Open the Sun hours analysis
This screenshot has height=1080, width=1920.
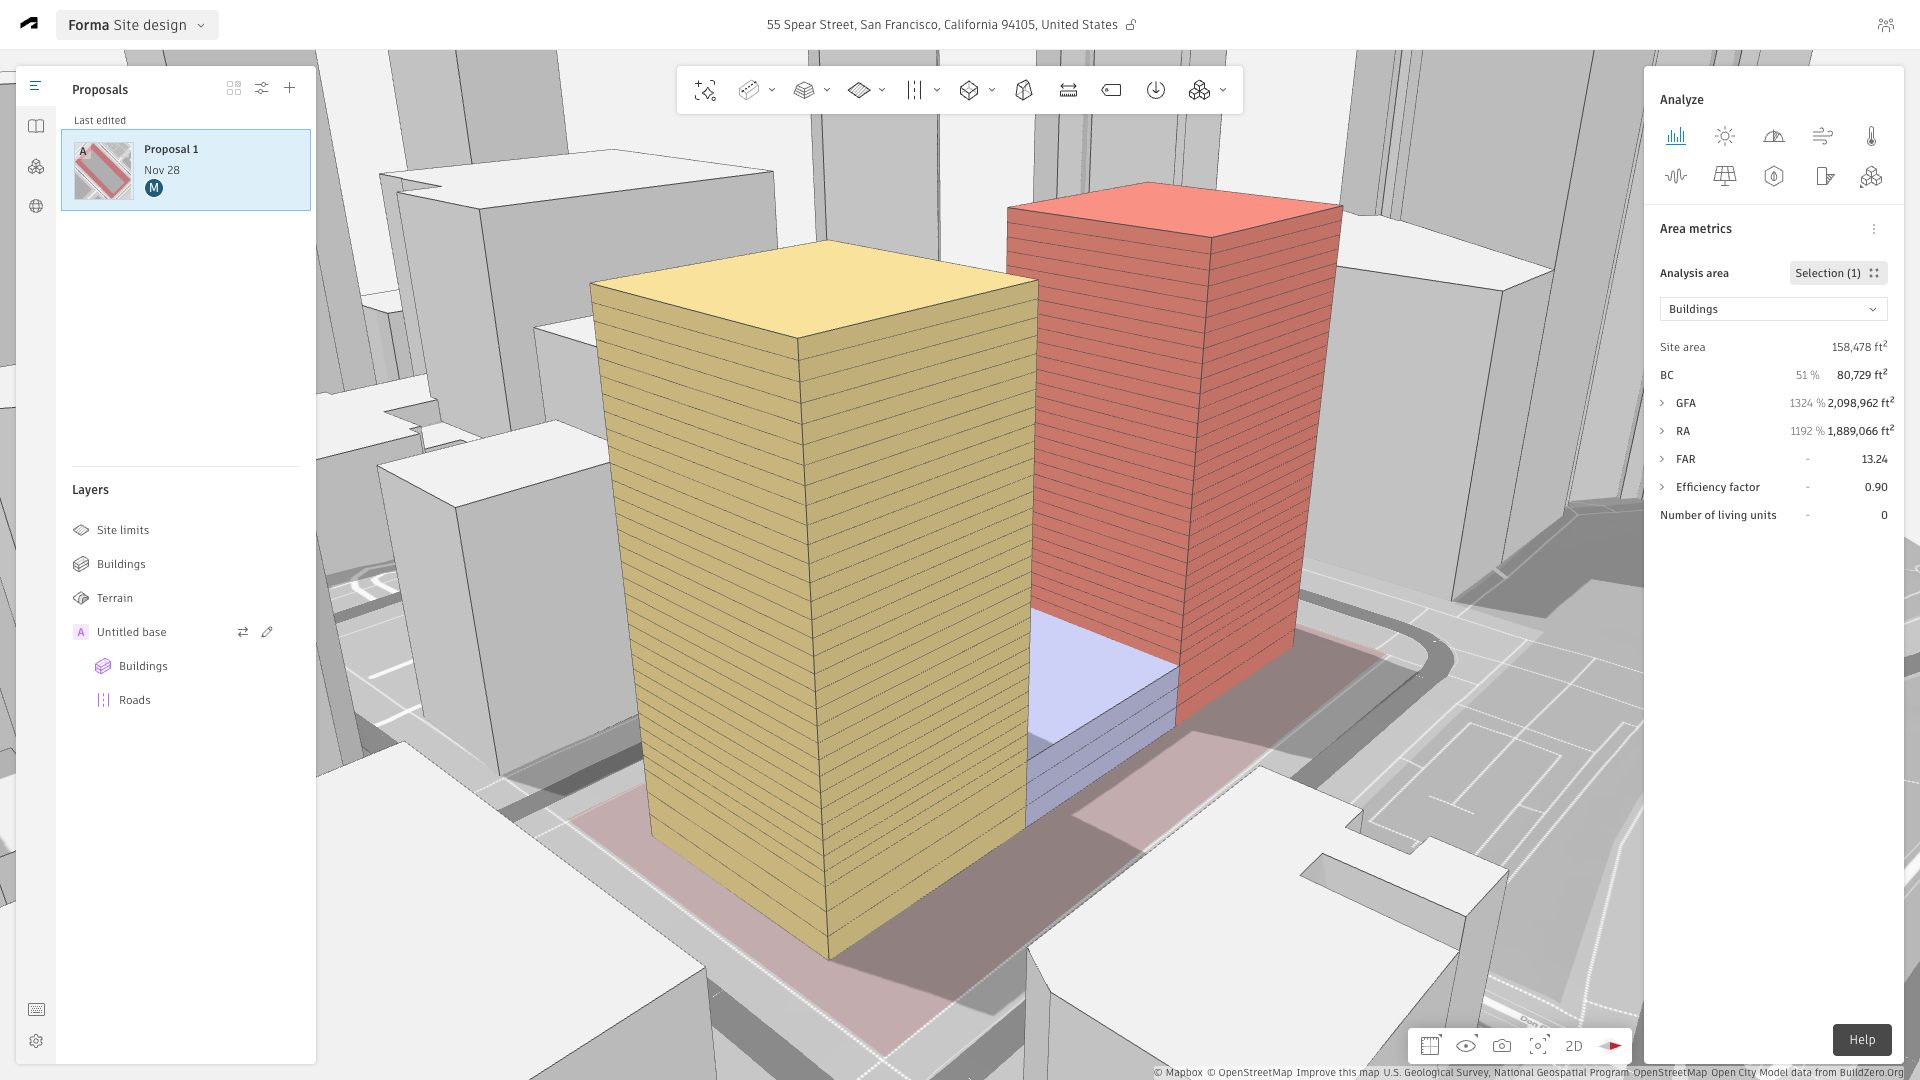pyautogui.click(x=1724, y=136)
